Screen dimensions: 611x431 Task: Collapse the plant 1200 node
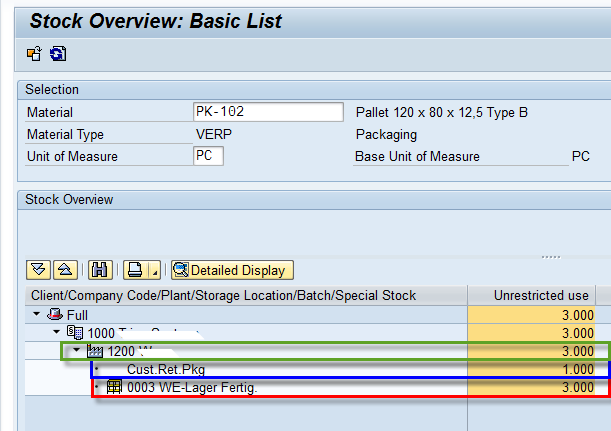click(x=77, y=351)
